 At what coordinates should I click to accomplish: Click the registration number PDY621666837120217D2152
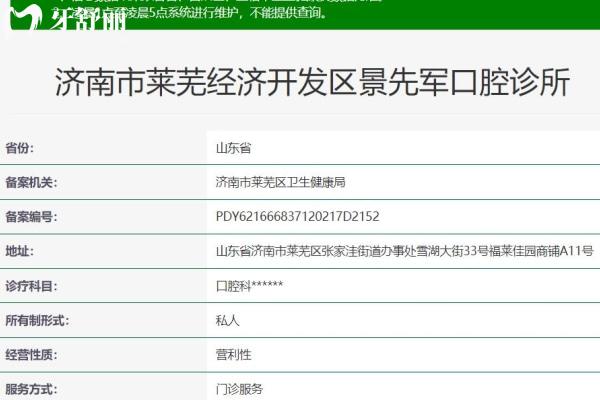297,216
